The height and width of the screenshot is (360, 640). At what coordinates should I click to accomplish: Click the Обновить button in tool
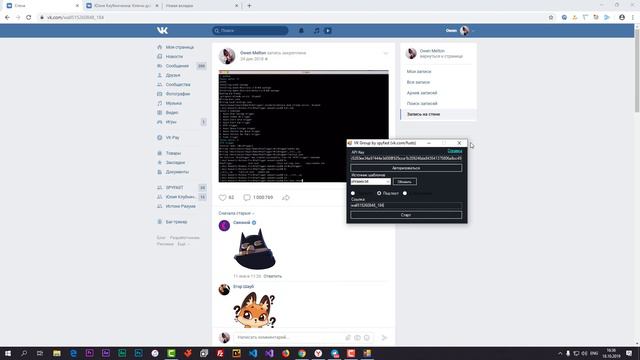pos(404,182)
